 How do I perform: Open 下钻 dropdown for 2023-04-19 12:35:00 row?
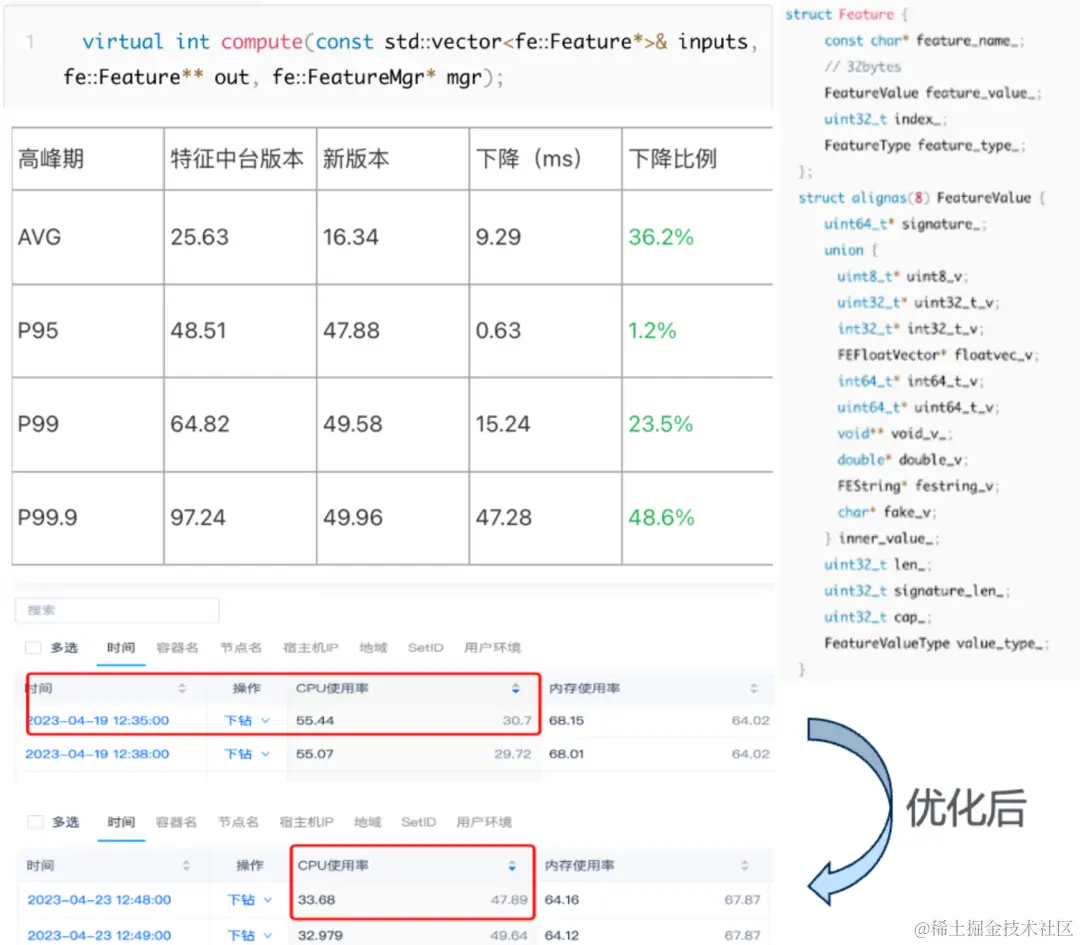pyautogui.click(x=247, y=720)
